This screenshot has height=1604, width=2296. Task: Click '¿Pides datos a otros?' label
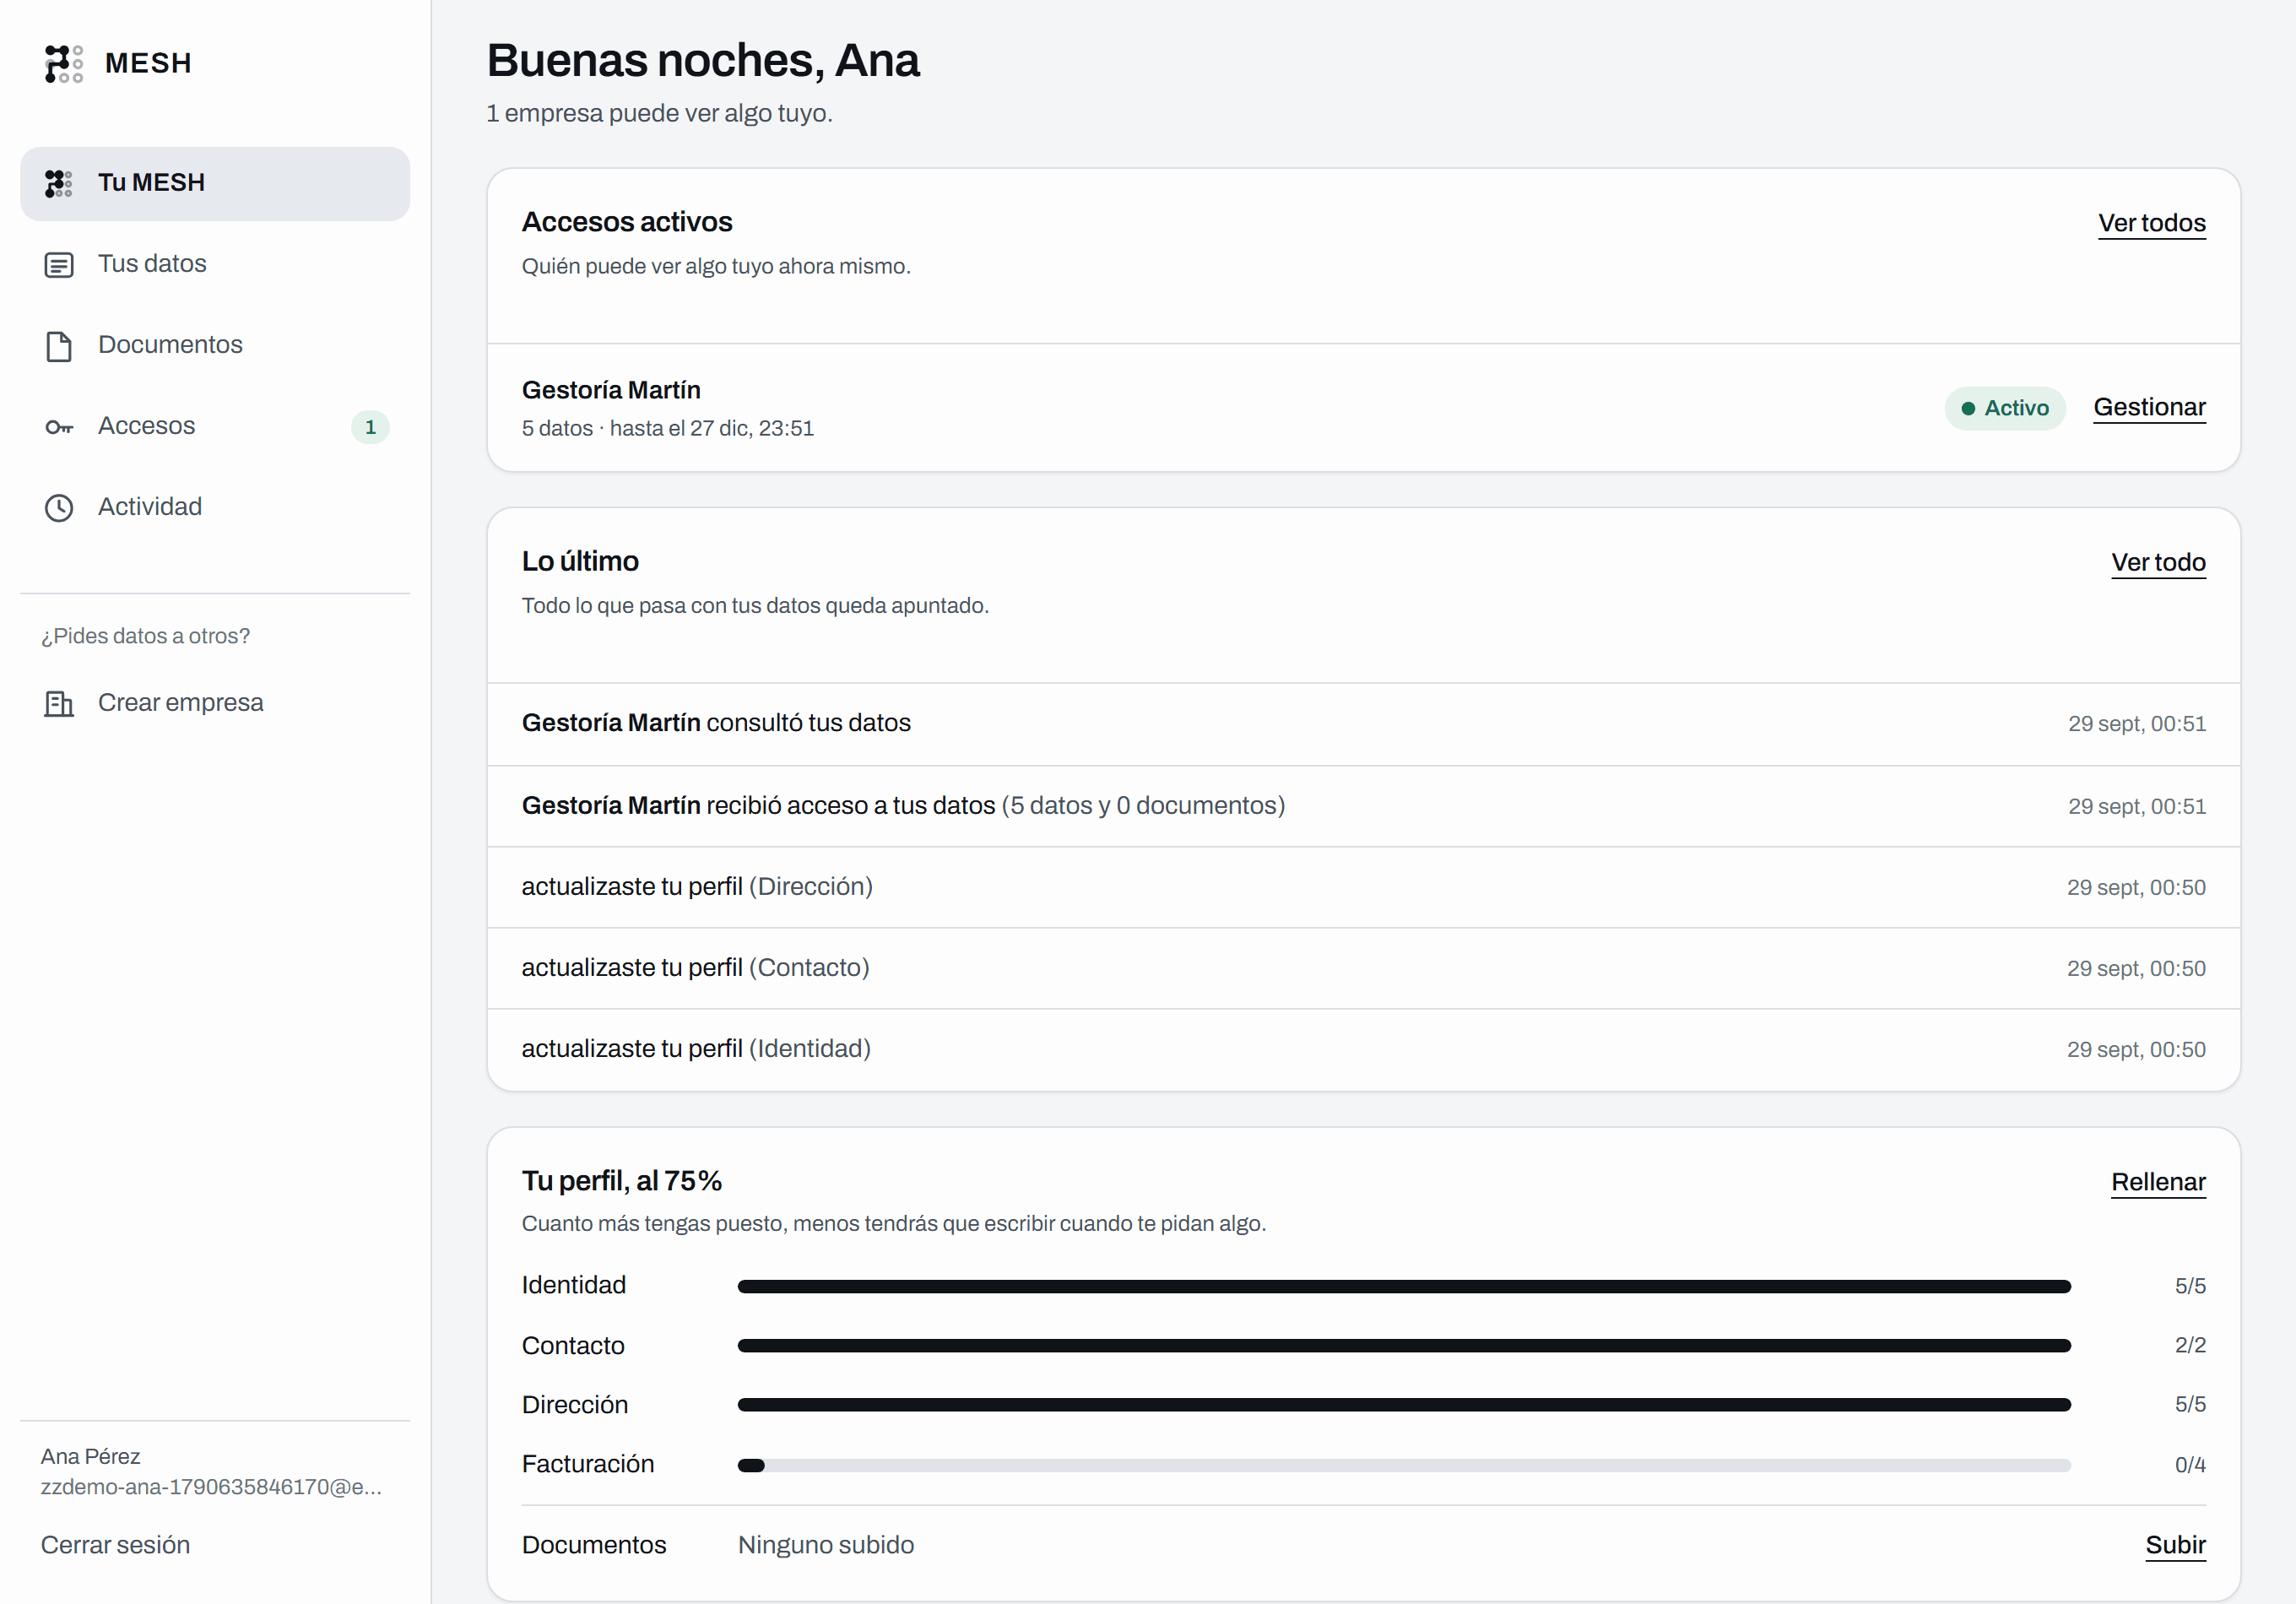coord(145,636)
